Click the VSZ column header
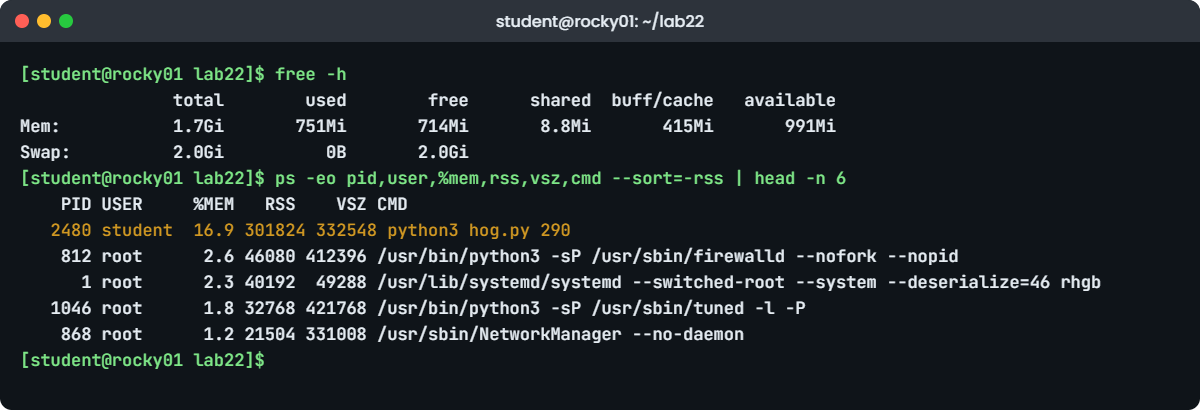This screenshot has height=410, width=1200. click(351, 205)
